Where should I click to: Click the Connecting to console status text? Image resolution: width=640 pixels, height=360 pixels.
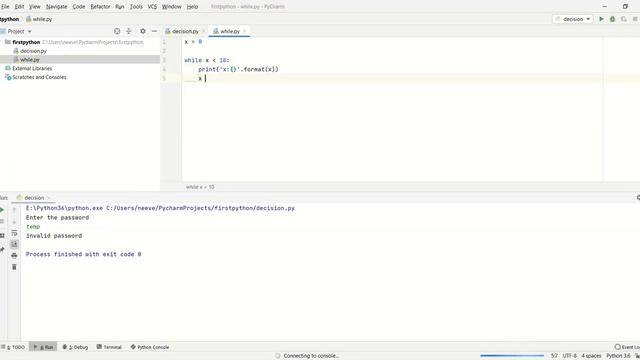click(311, 356)
